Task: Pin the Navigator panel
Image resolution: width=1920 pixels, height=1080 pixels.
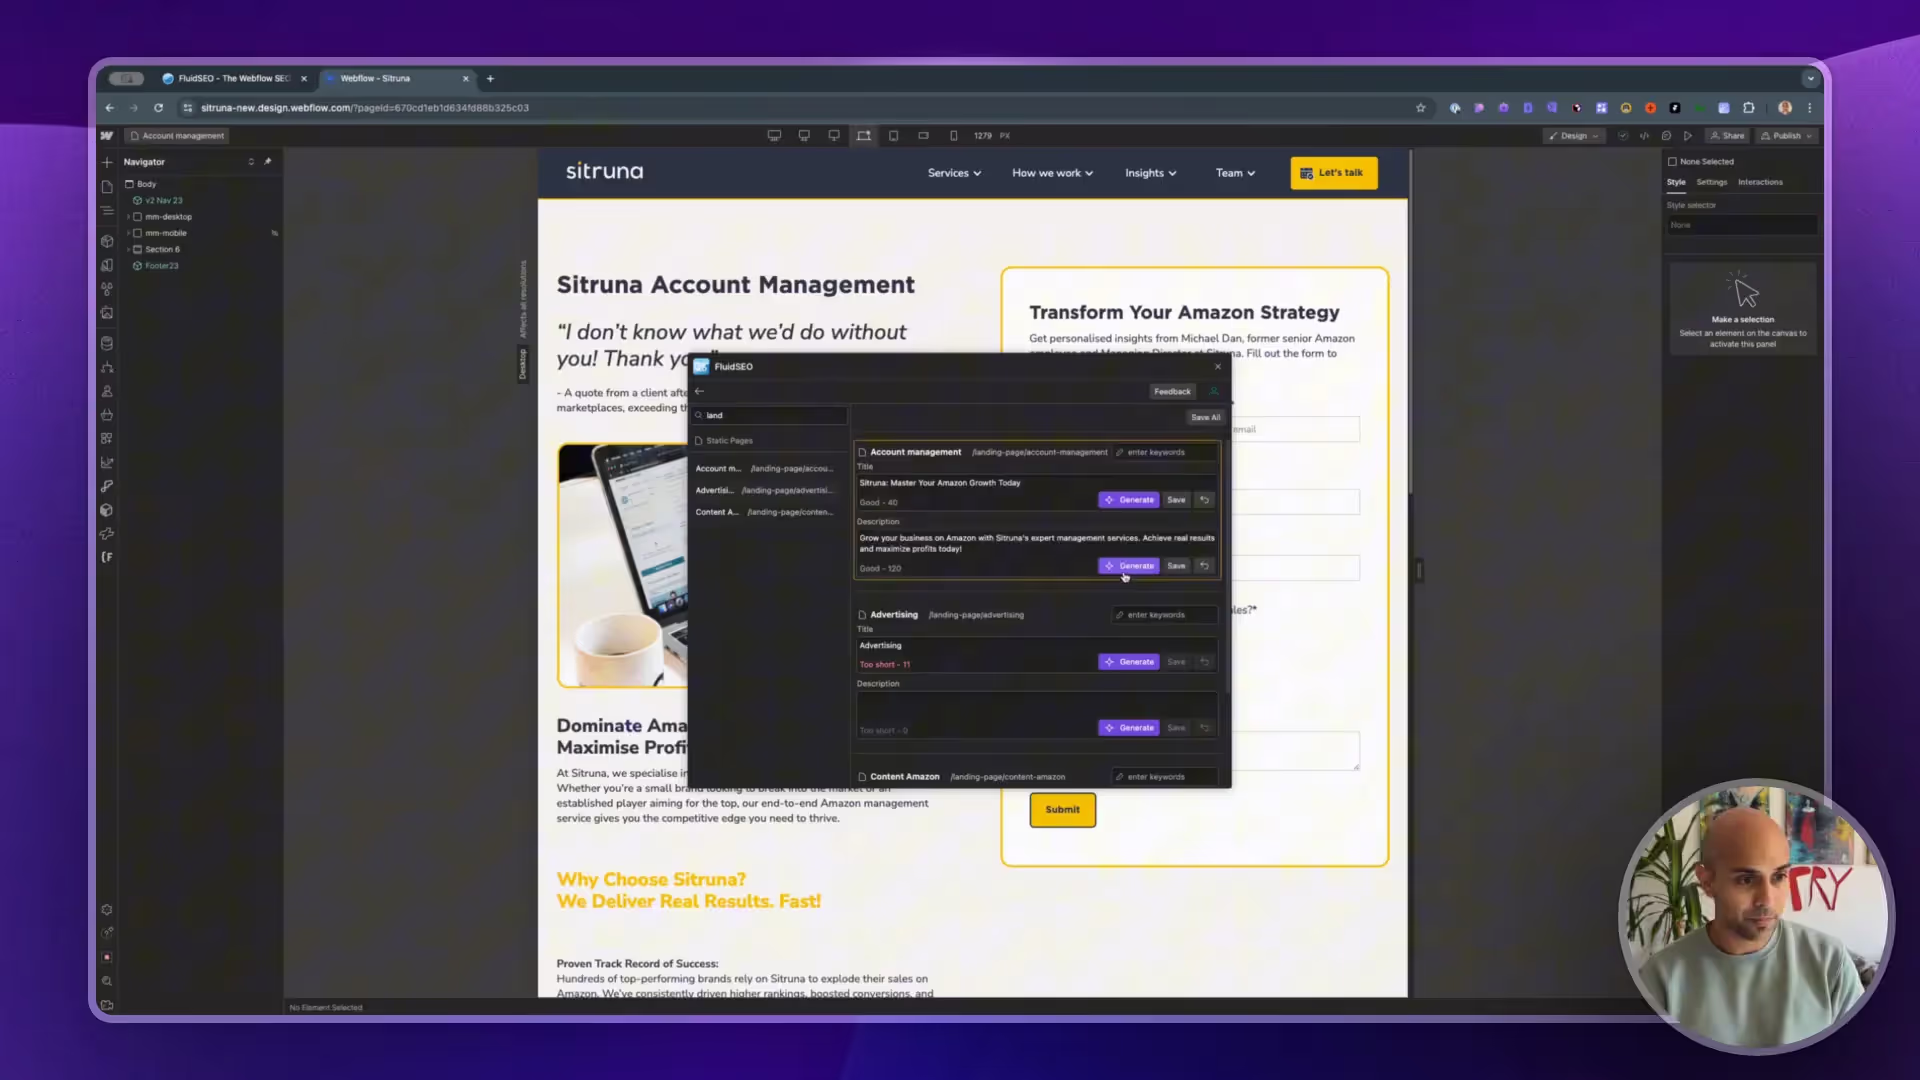Action: click(x=268, y=162)
